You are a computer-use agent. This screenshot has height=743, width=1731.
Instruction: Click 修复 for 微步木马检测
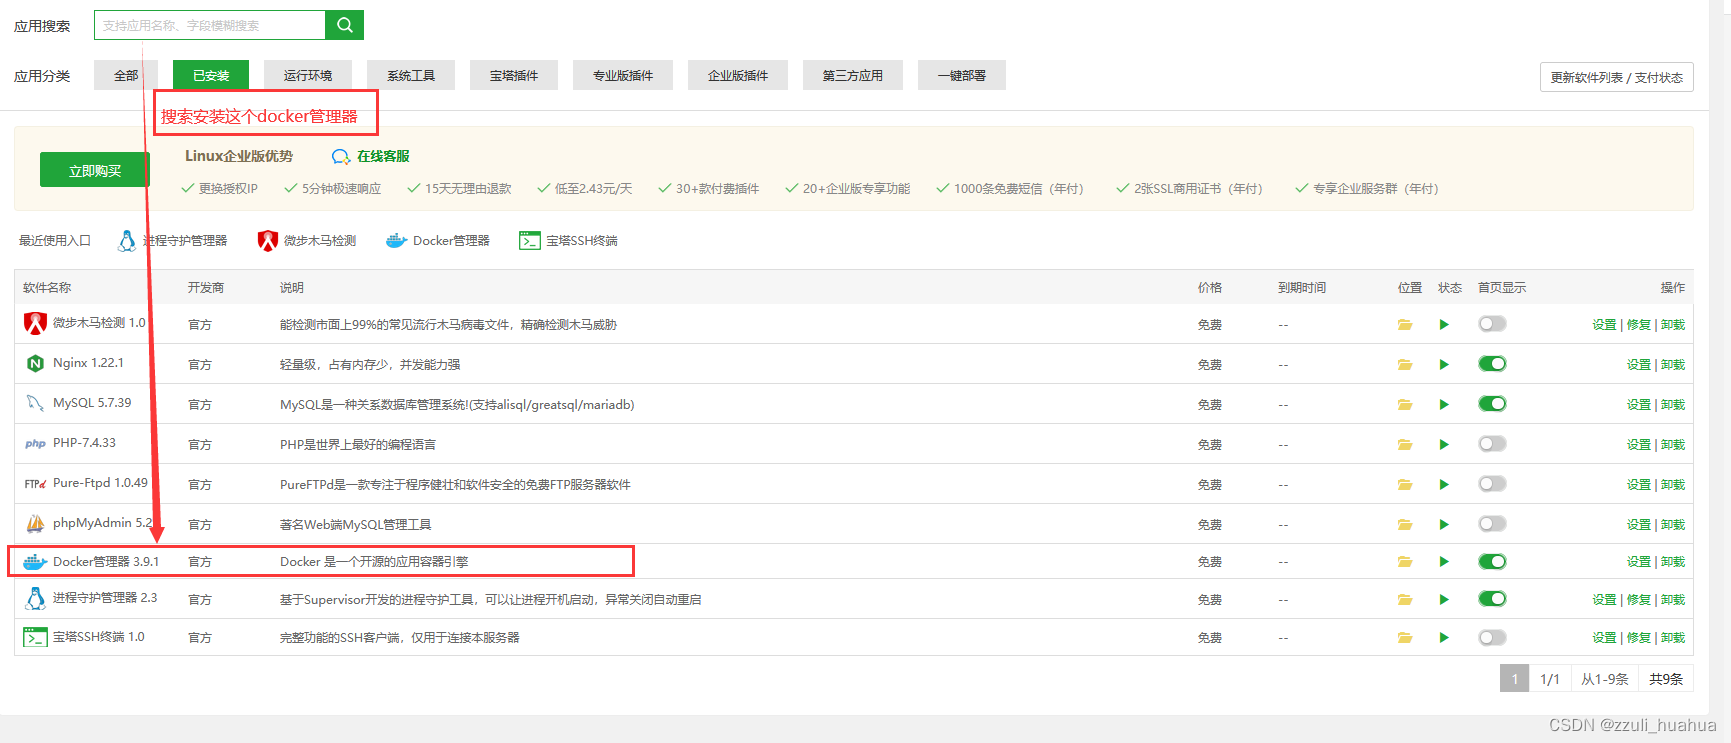(1638, 325)
